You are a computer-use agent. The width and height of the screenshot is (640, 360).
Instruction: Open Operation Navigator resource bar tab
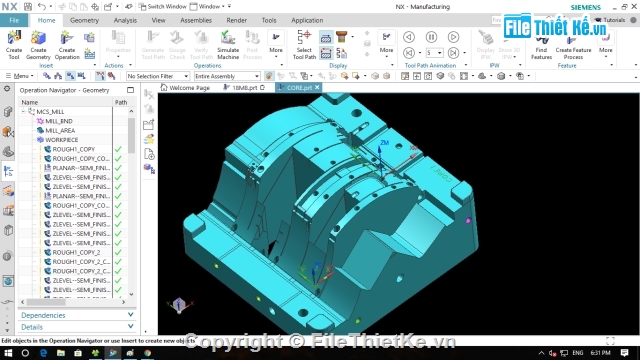[x=8, y=171]
